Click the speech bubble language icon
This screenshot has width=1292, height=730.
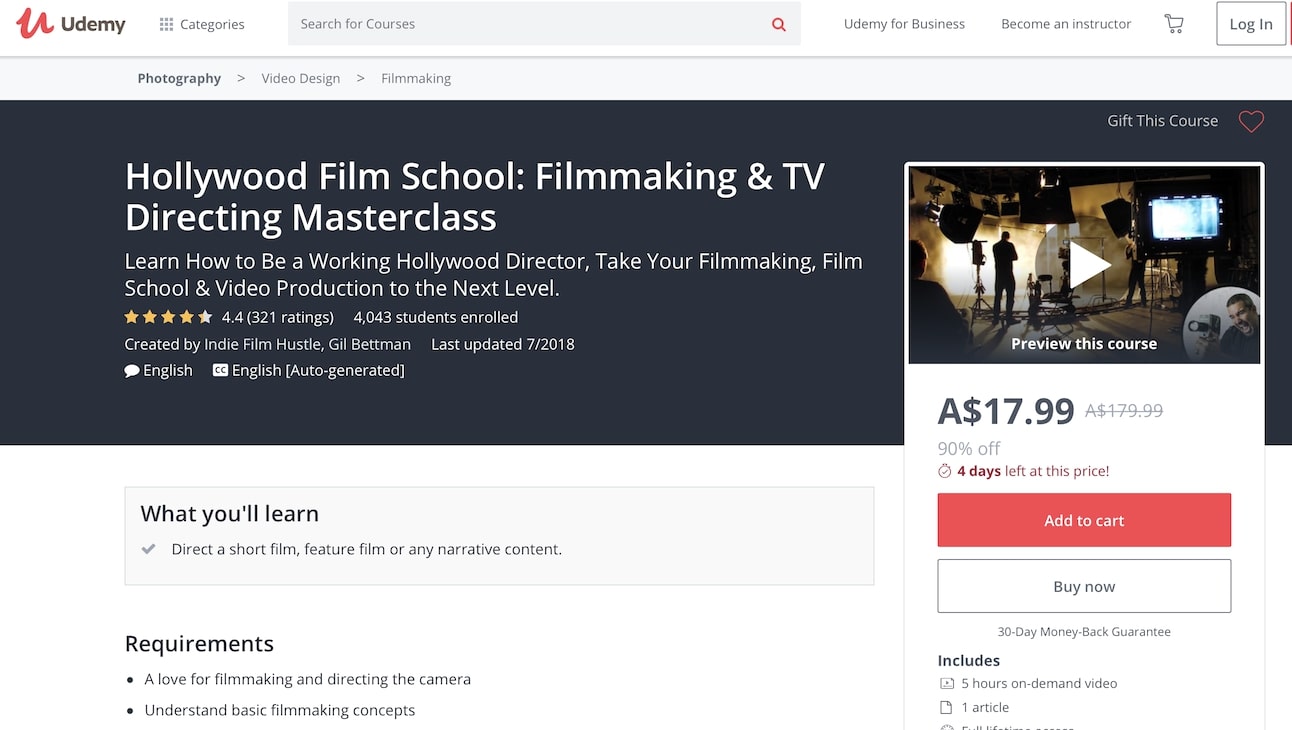tap(132, 370)
